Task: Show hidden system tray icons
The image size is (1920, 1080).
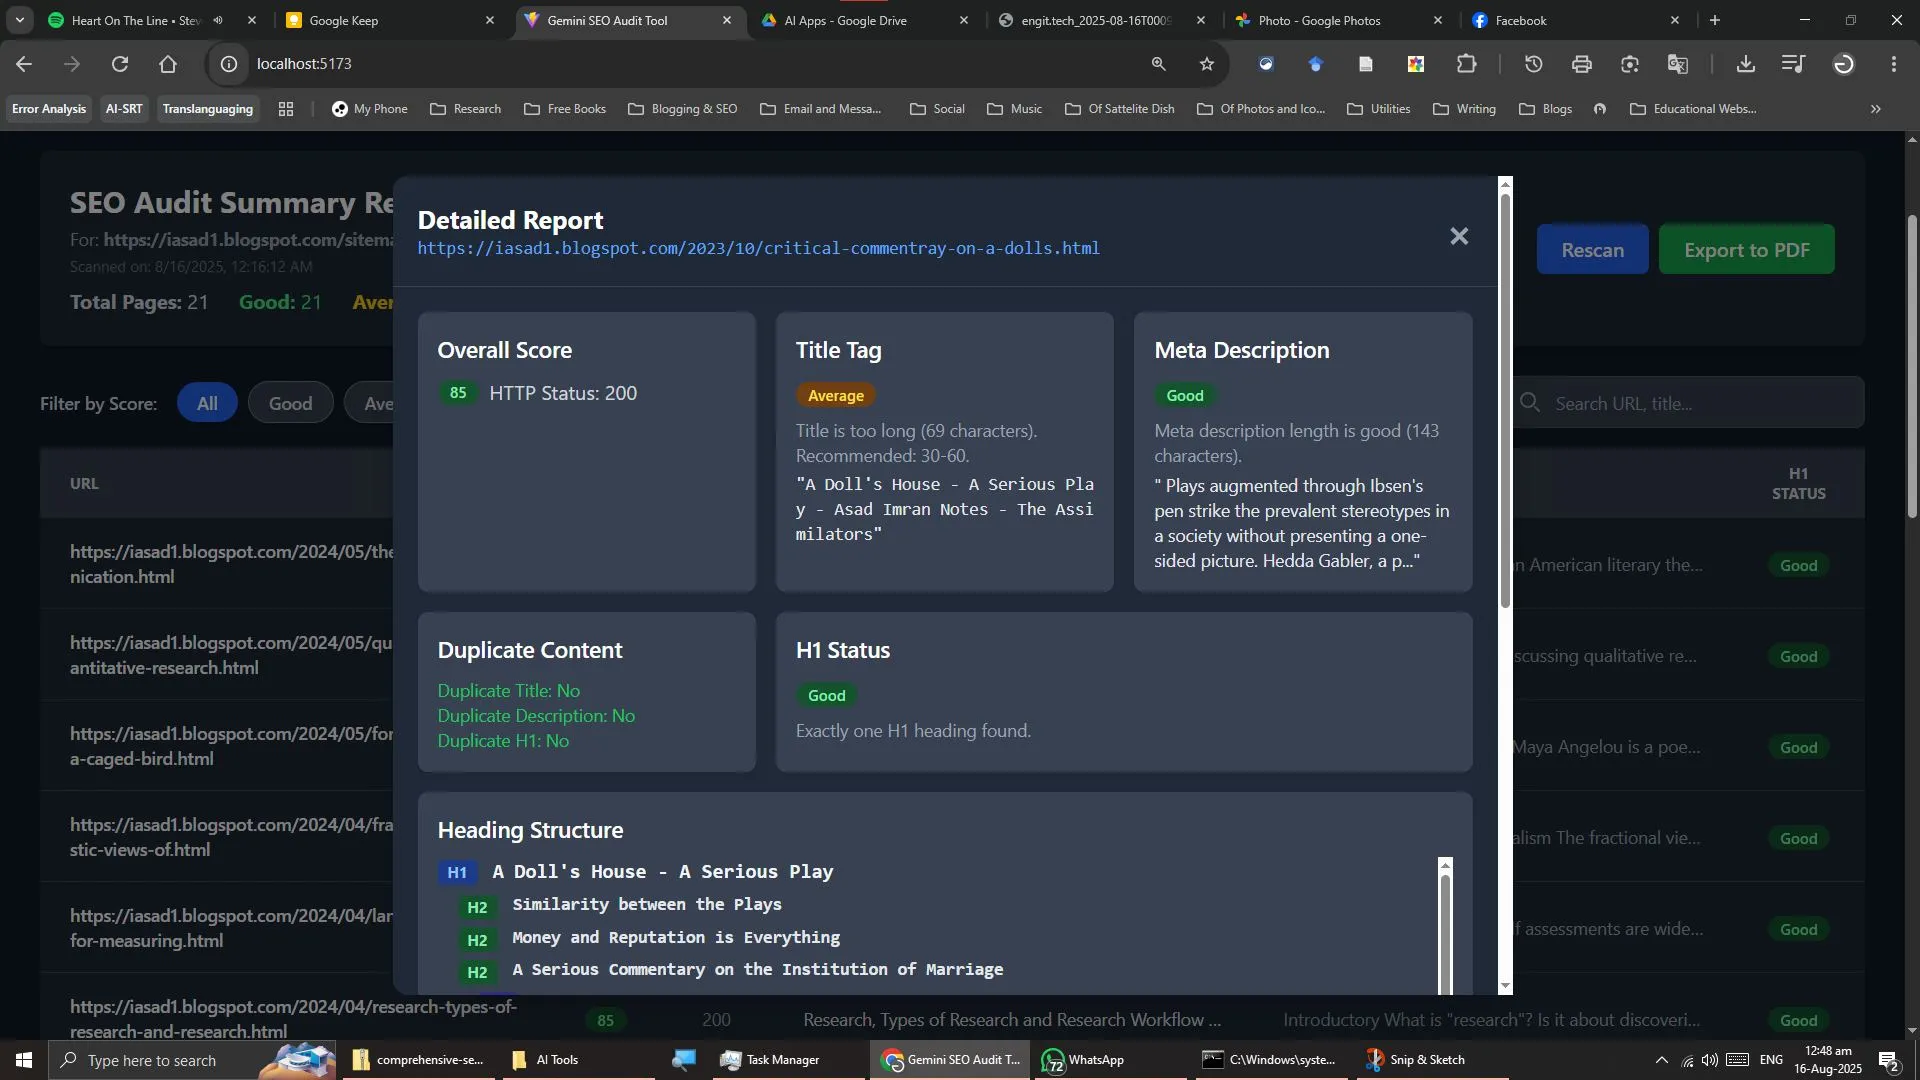Action: point(1661,1060)
